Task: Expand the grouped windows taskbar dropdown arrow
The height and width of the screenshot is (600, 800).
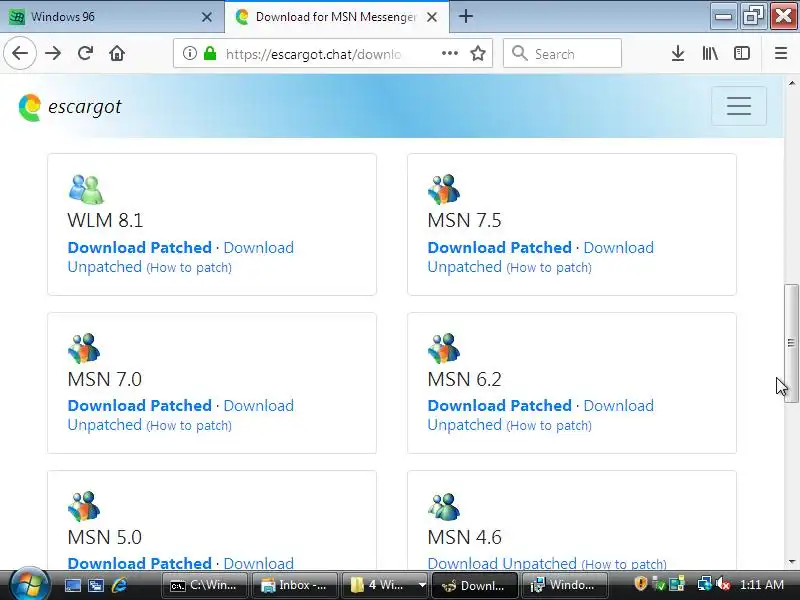Action: (x=422, y=585)
